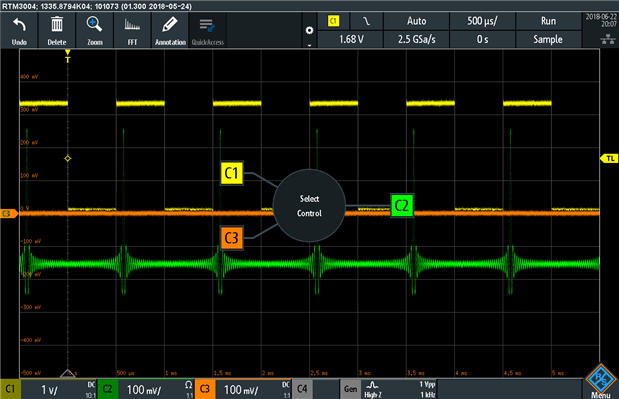Open the R&S Menu diamond button

point(601,379)
